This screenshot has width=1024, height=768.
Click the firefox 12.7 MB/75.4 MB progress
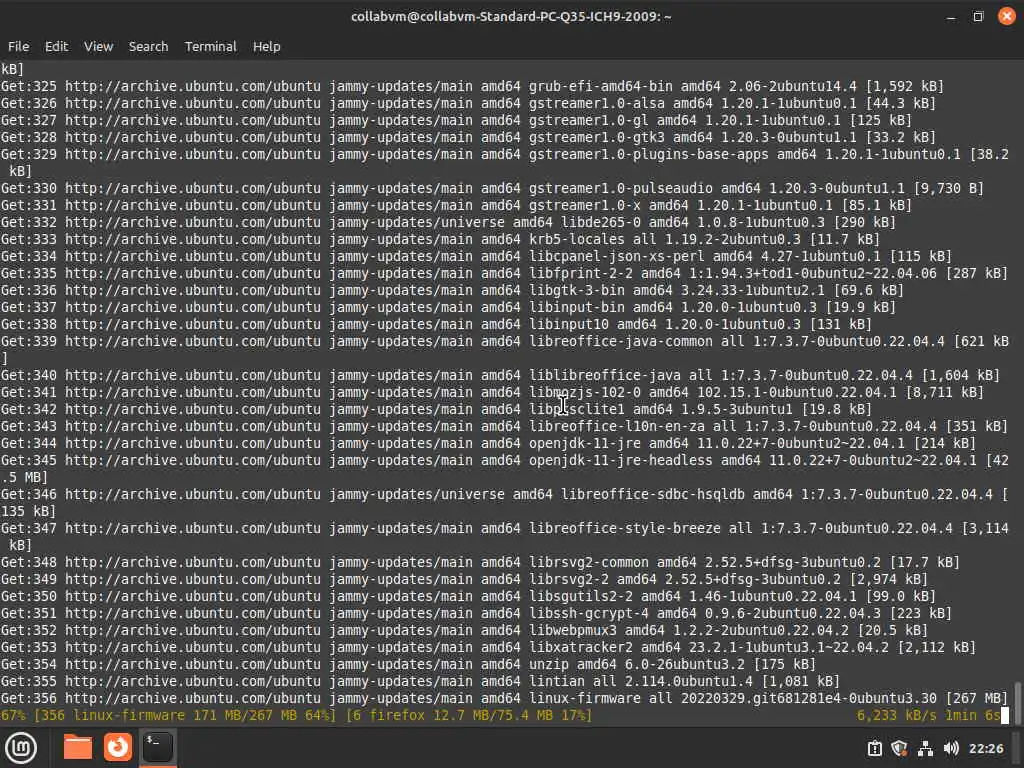[468, 715]
